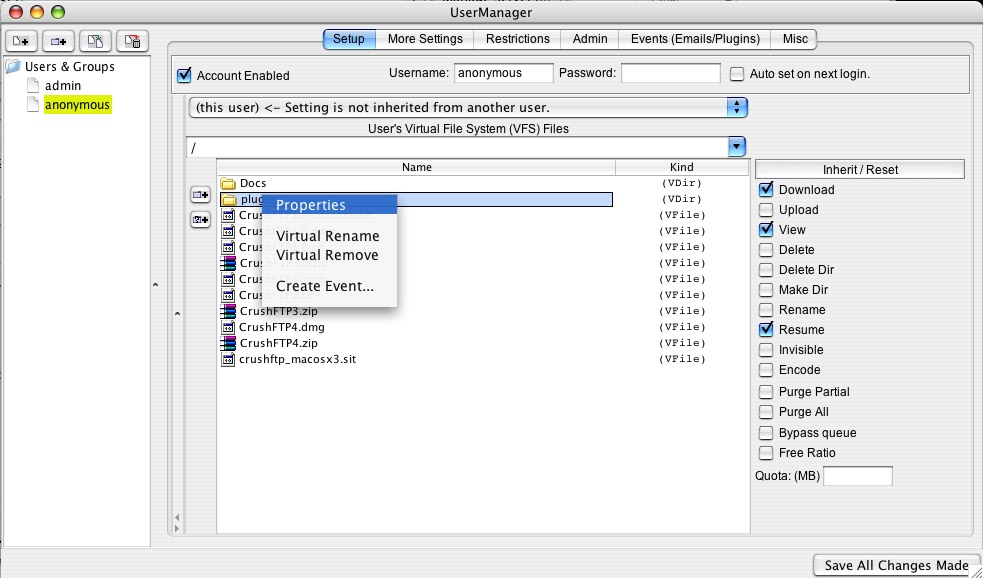Select the admin user in tree

tap(63, 86)
